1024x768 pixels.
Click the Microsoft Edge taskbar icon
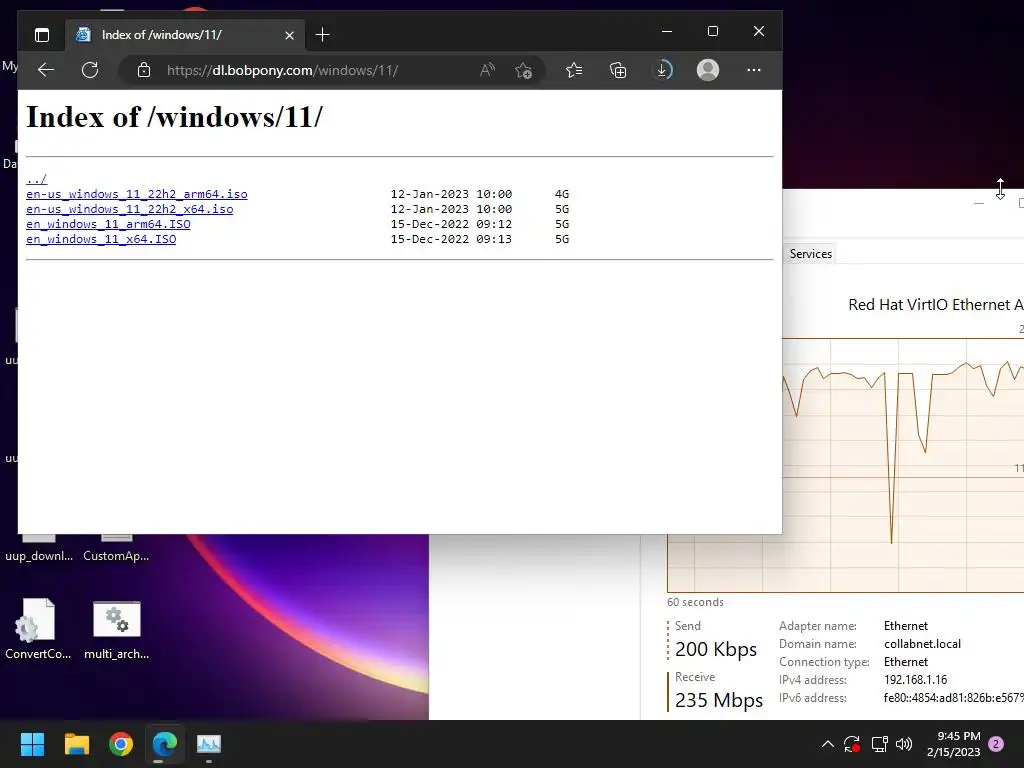165,744
